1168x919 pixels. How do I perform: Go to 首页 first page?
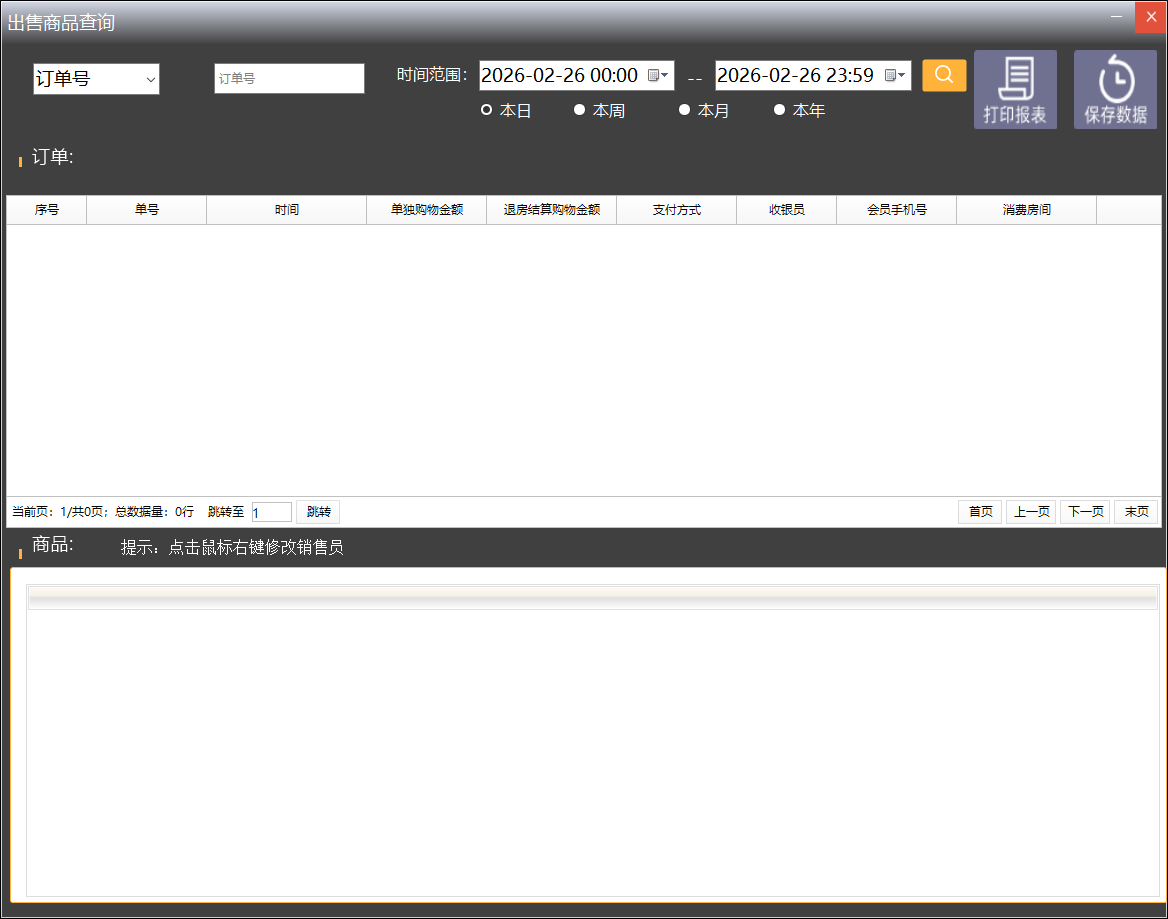pyautogui.click(x=980, y=512)
